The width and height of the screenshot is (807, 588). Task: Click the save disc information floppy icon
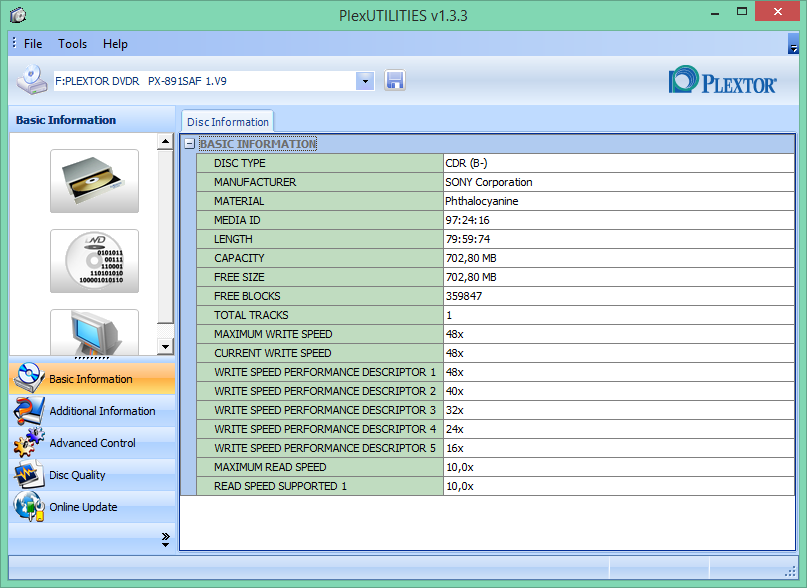coord(395,81)
